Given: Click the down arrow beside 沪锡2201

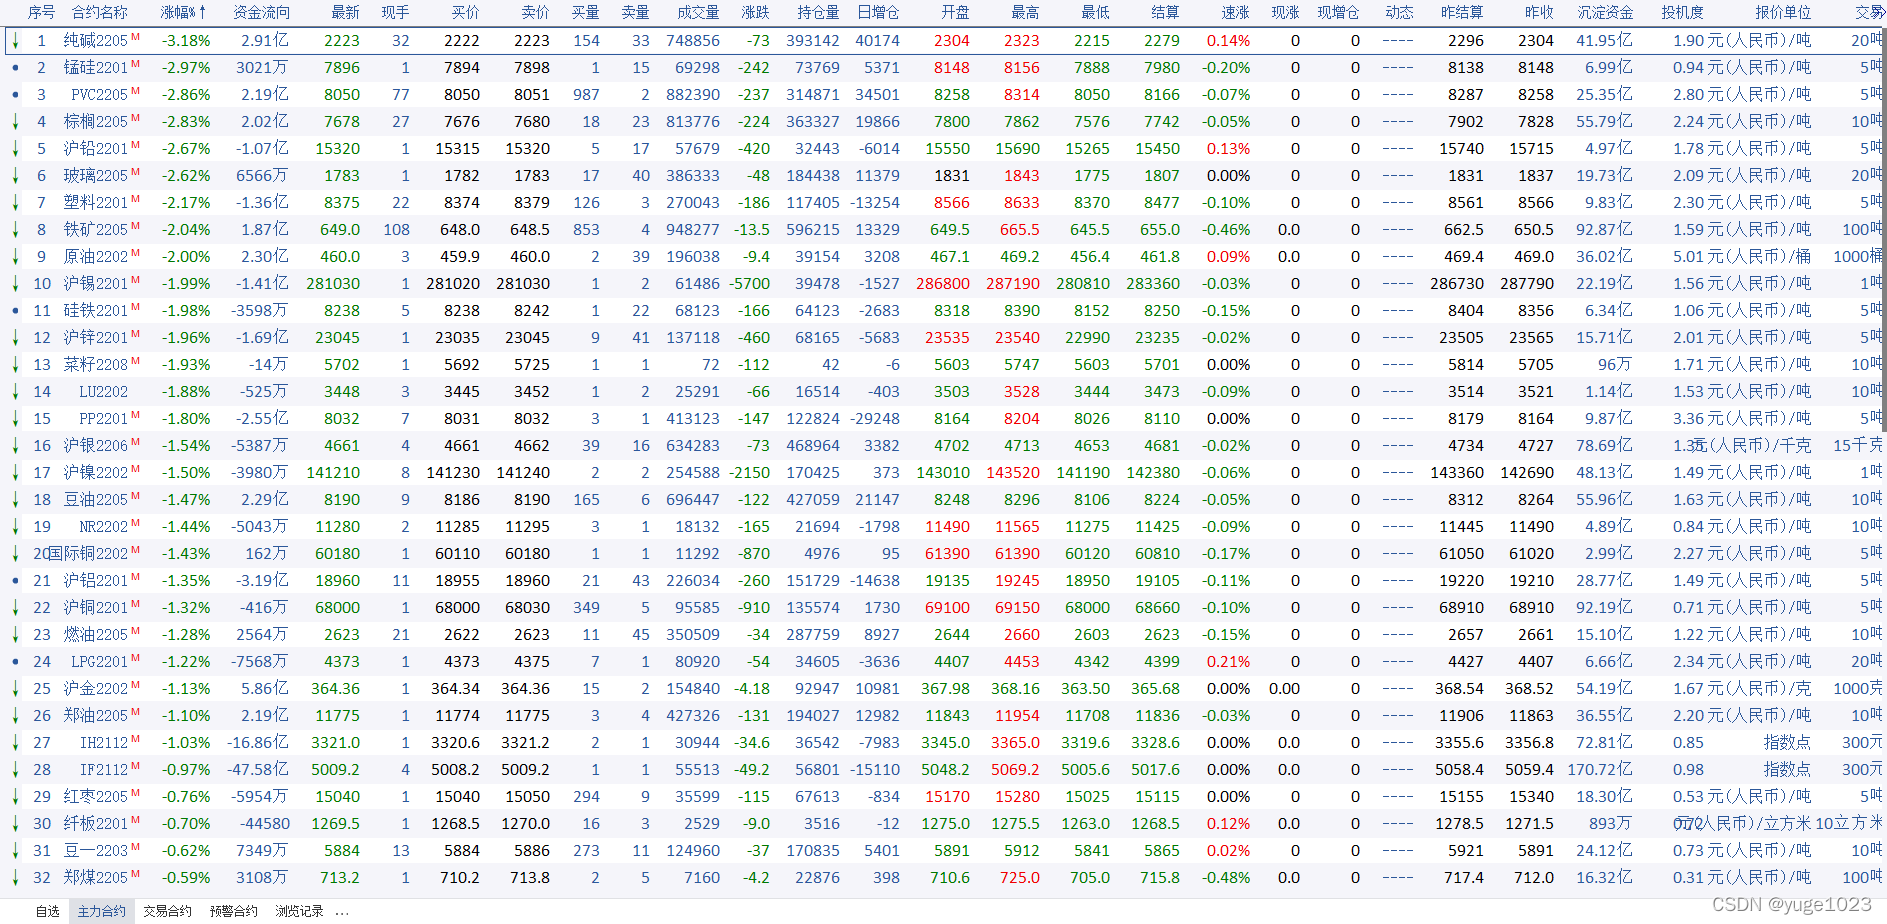Looking at the screenshot, I should (15, 283).
